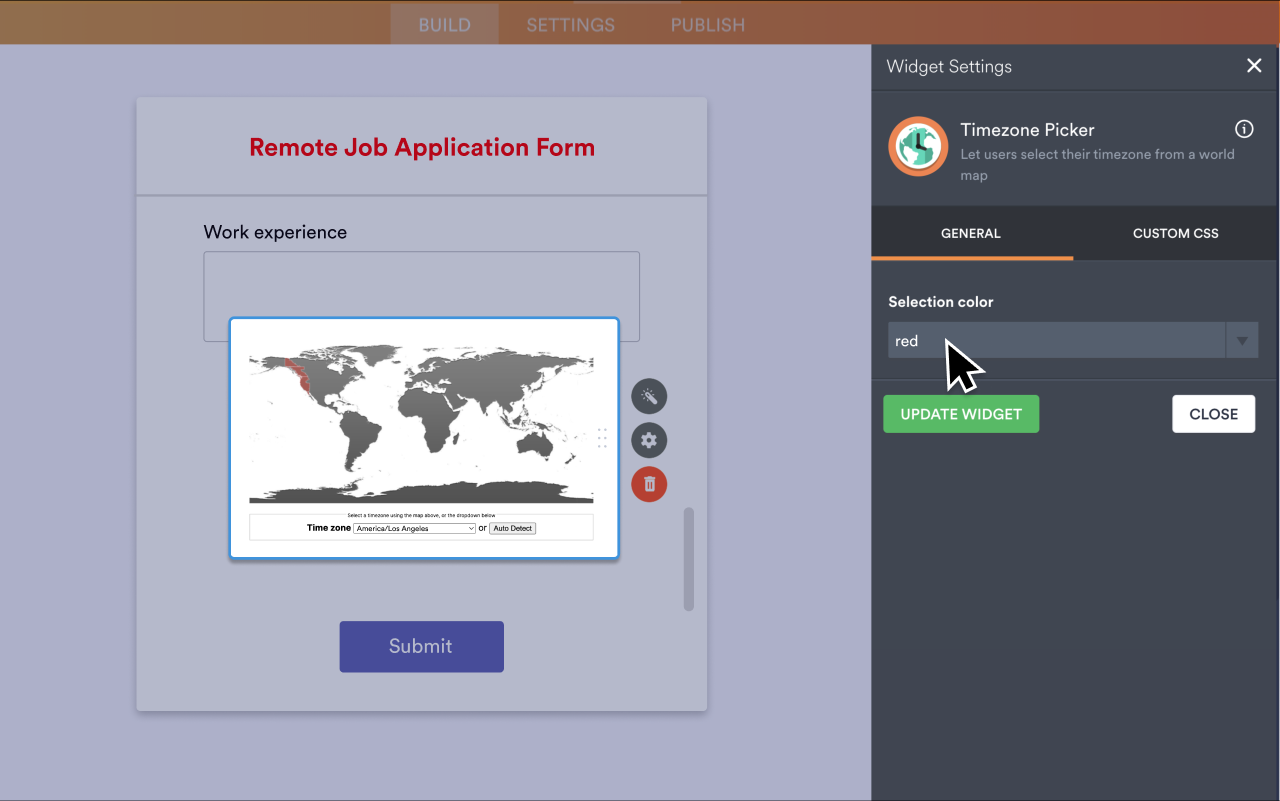Click the form's vertical scrollbar
1280x801 pixels.
tap(688, 558)
